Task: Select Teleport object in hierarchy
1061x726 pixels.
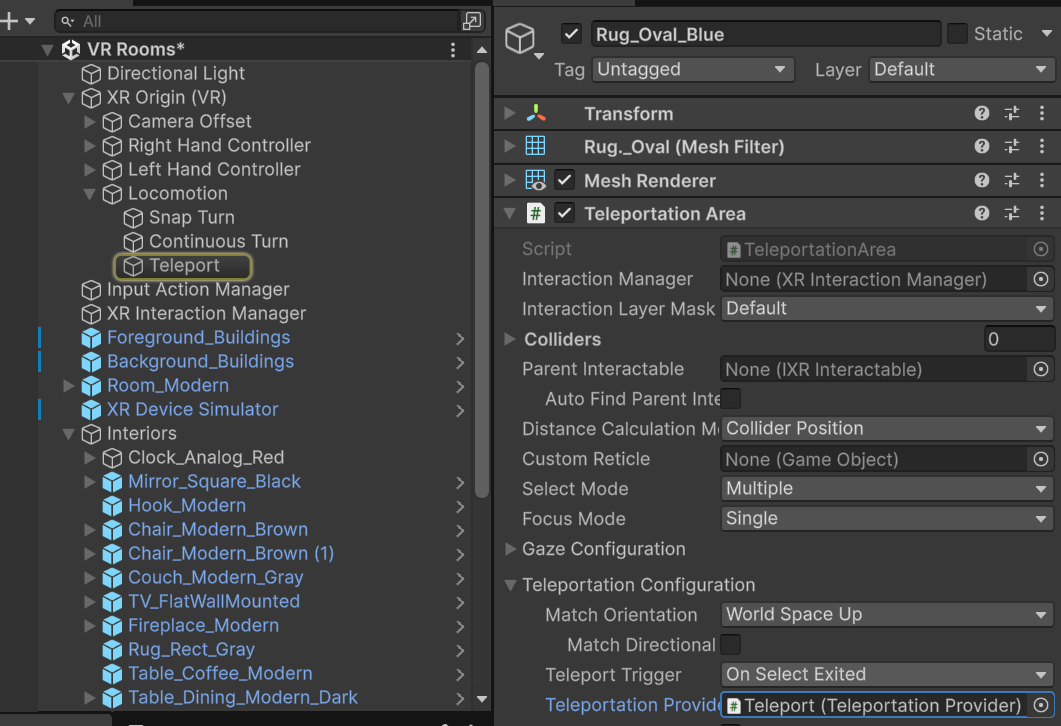Action: [x=184, y=266]
